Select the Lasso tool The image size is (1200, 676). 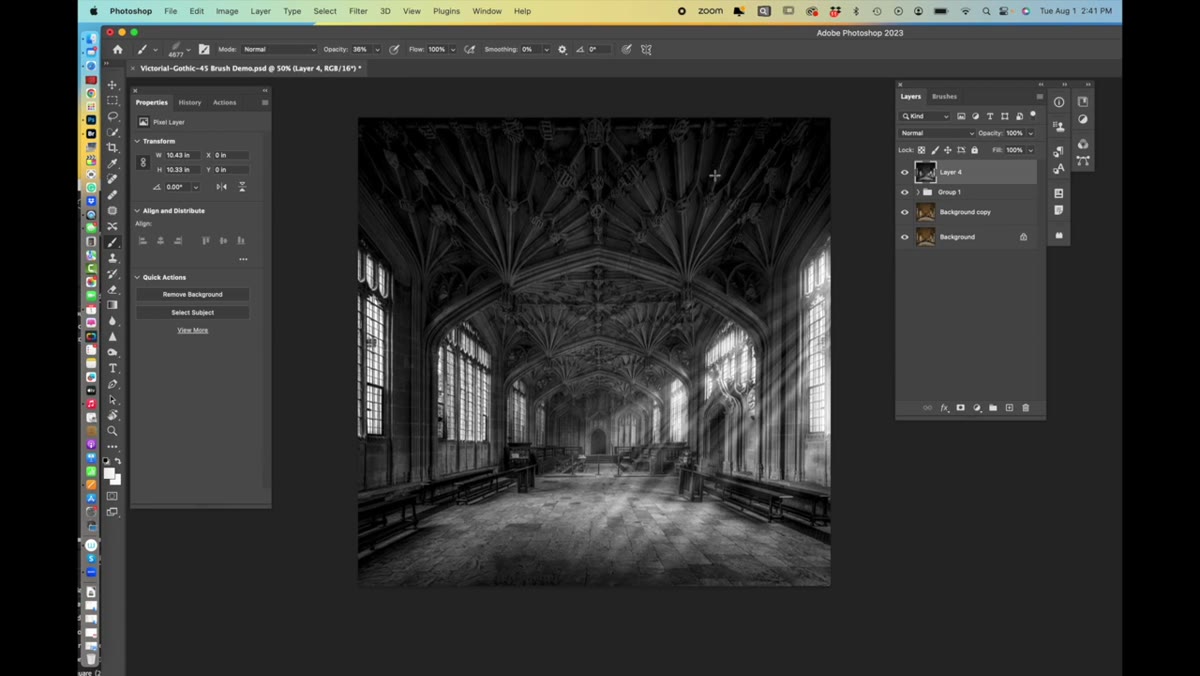click(x=113, y=116)
